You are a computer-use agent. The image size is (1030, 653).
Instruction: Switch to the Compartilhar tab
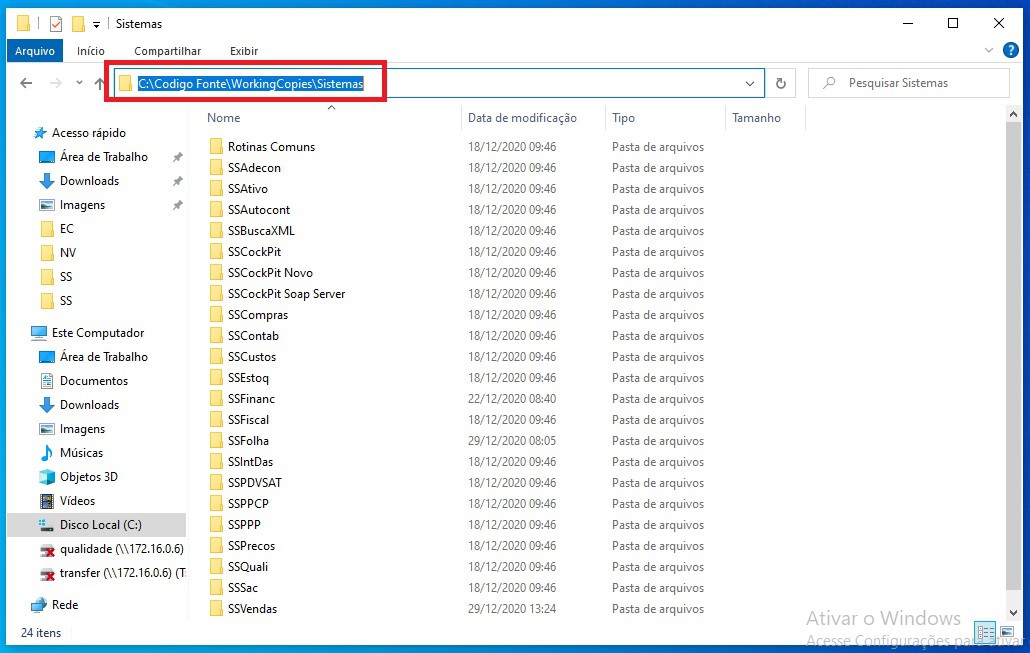[167, 51]
